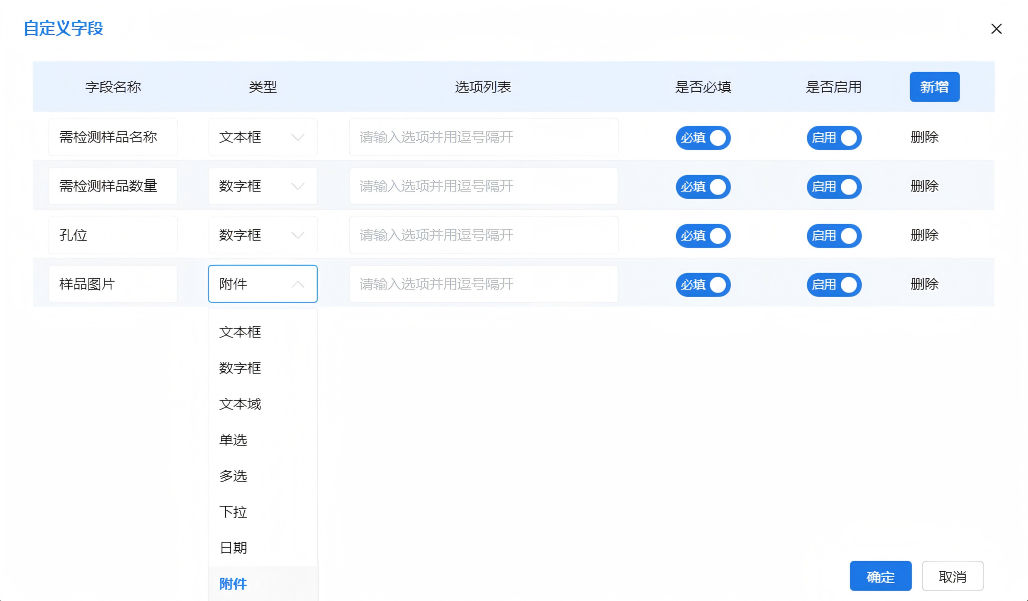
Task: Toggle 启用 switch for 样品图片 row
Action: 834,285
